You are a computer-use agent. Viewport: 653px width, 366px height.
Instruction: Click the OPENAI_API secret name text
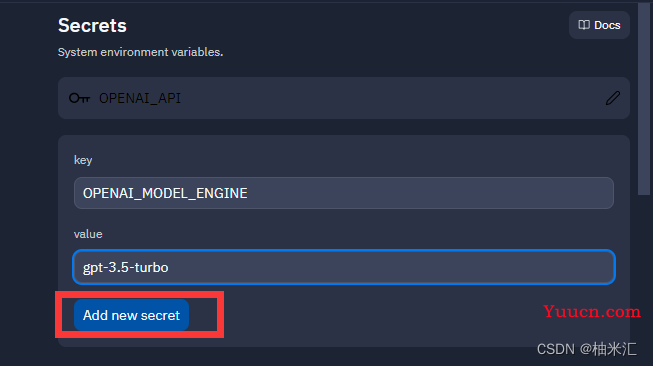[140, 98]
